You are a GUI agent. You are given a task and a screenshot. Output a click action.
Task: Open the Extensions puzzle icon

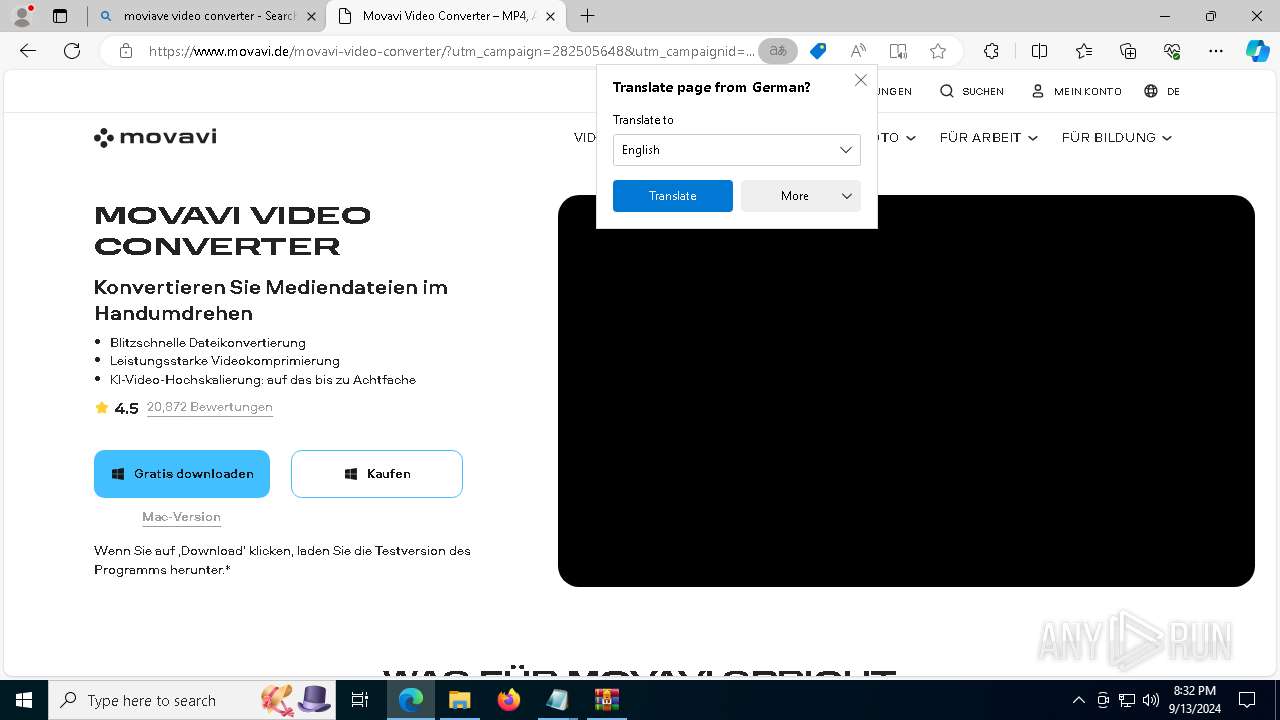991,51
